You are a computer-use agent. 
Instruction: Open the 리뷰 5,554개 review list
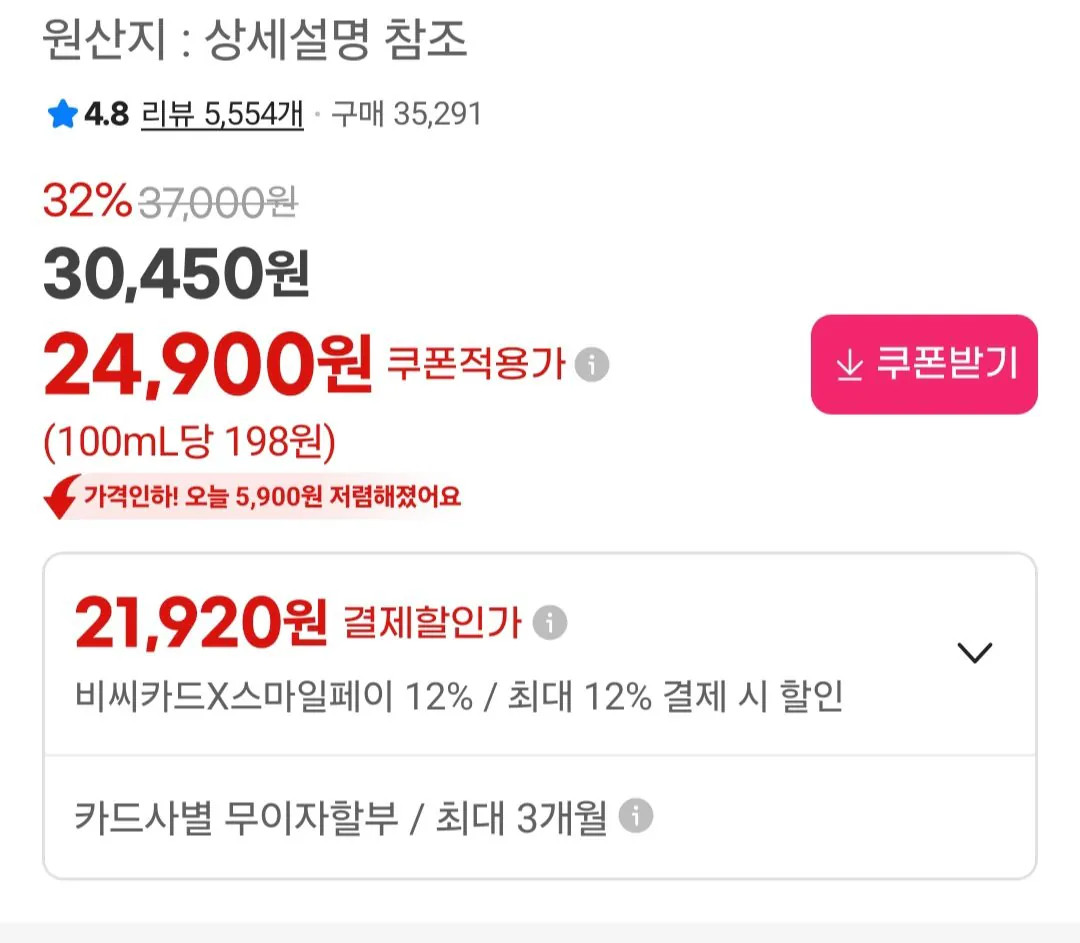223,113
